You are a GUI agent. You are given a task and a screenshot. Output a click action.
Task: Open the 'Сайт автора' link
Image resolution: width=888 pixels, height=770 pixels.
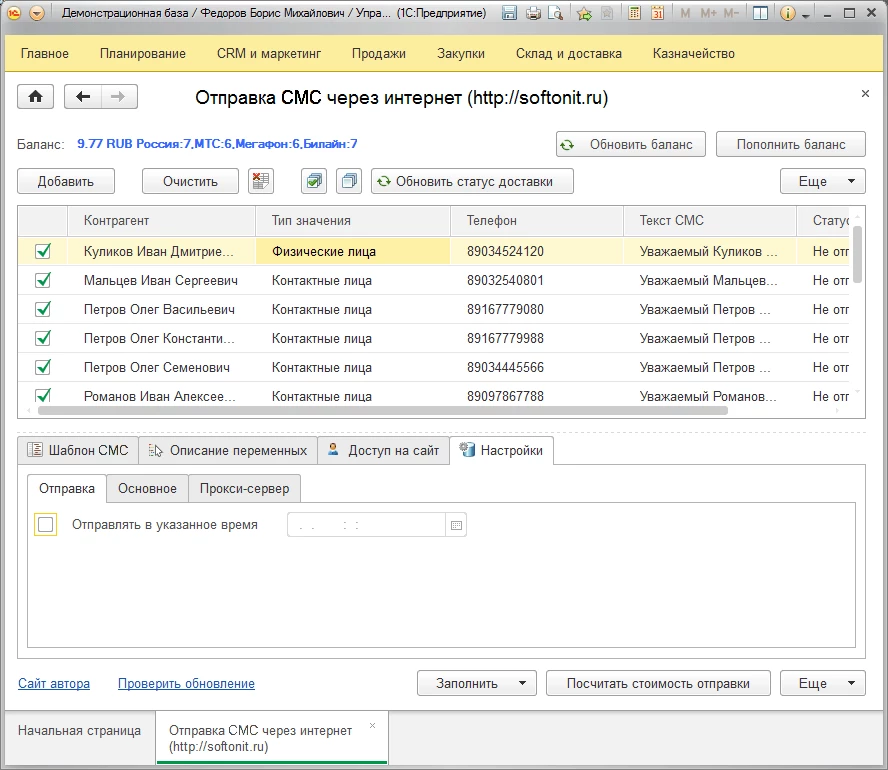54,684
